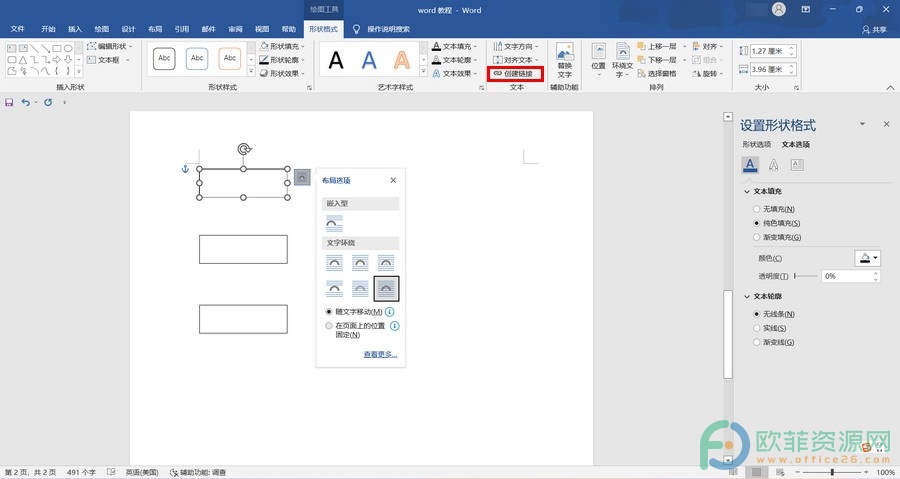The image size is (900, 479).
Task: Switch to the 审阅 Review tab
Action: coord(235,29)
